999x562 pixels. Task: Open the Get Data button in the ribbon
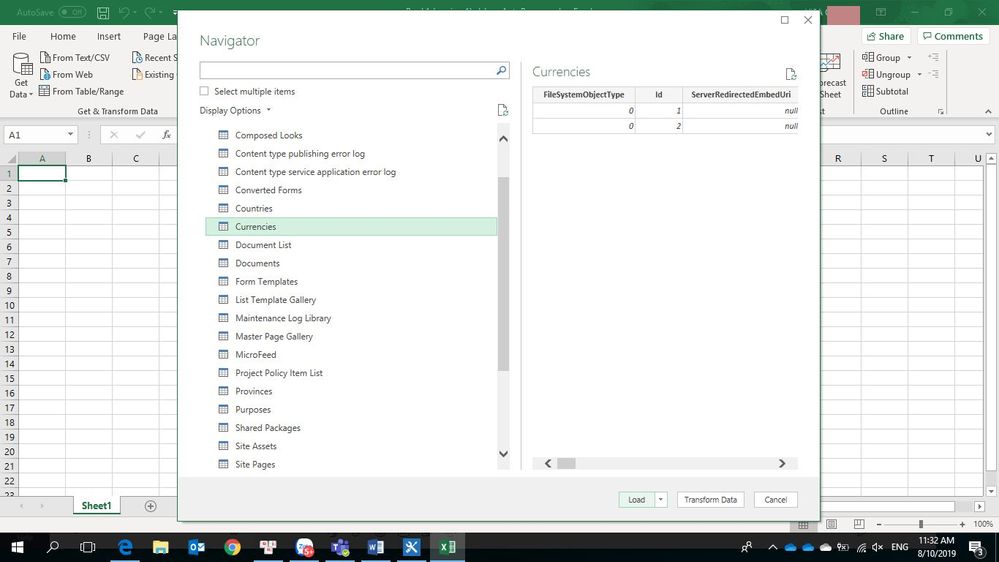click(21, 75)
